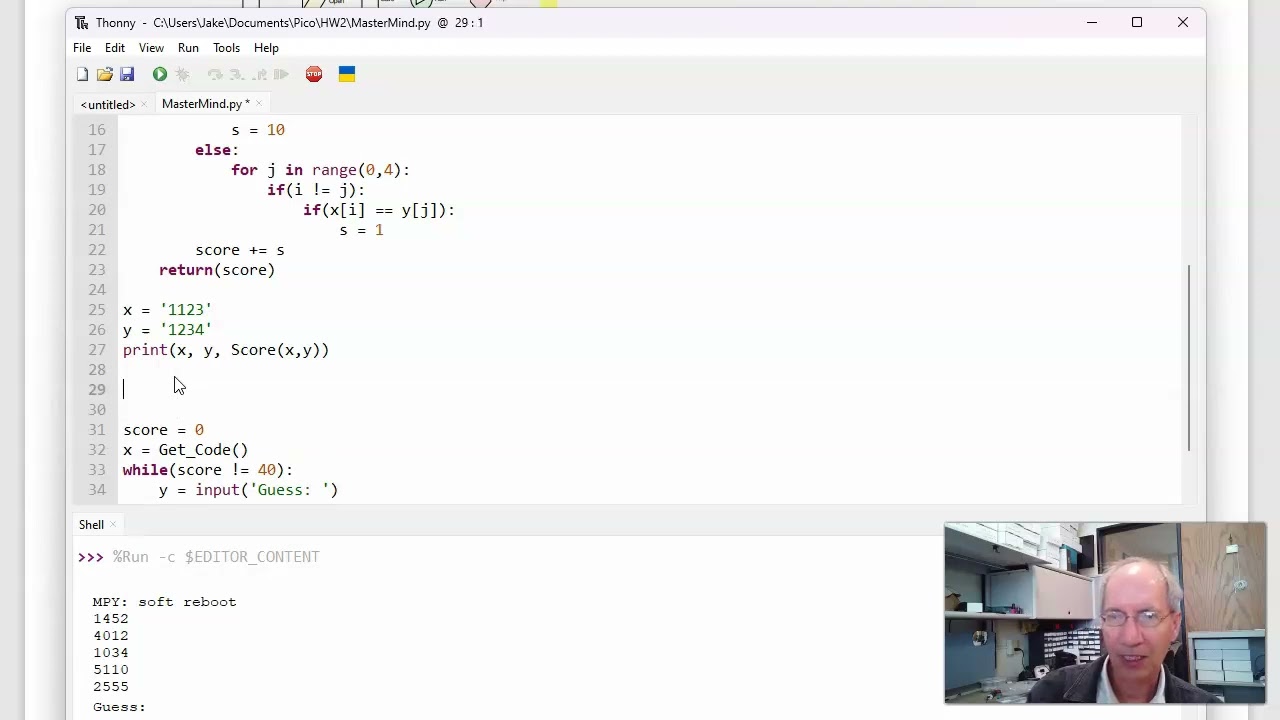The image size is (1280, 720).
Task: Open the View menu
Action: tap(151, 48)
